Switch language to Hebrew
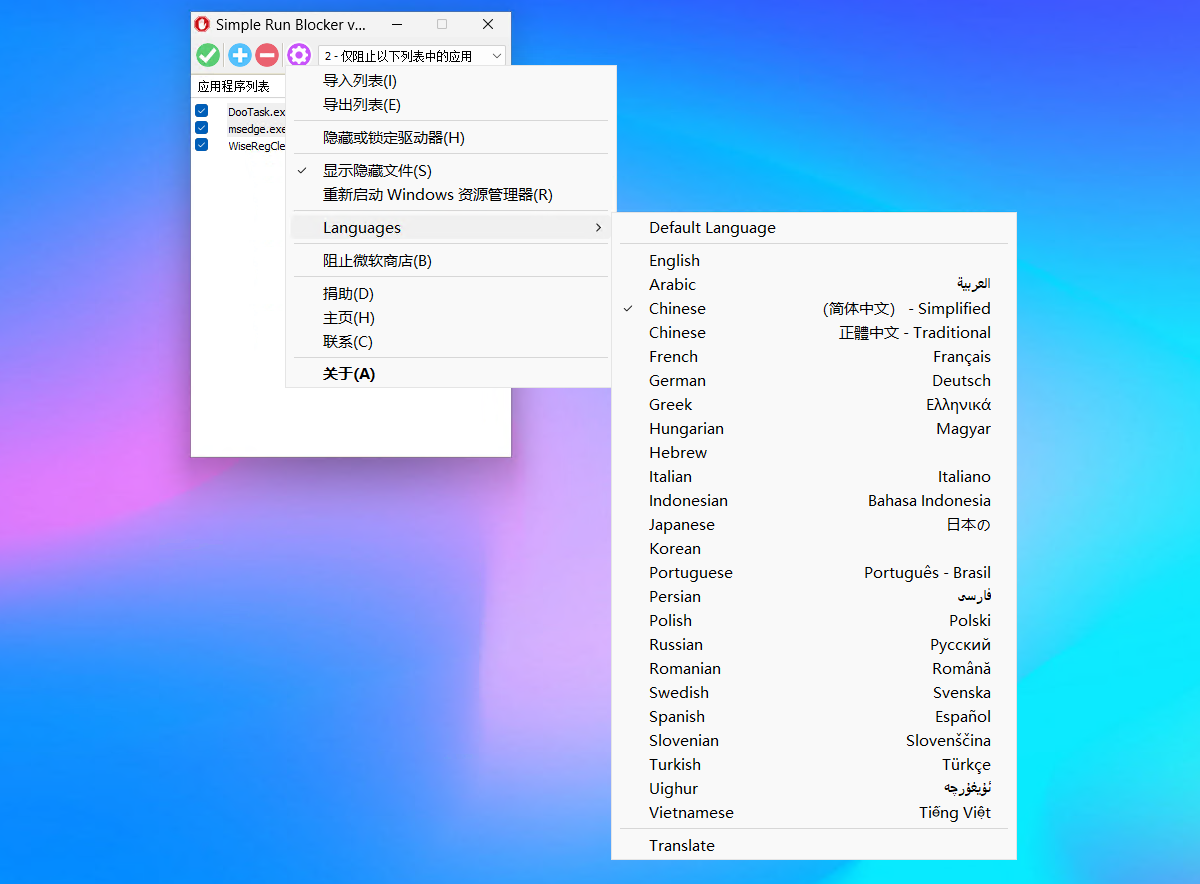Screen dimensions: 1200x884 click(814, 453)
